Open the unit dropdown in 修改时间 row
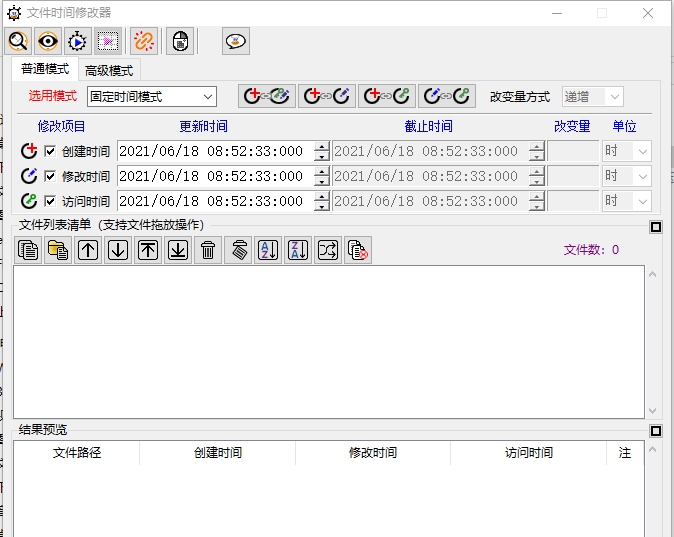 627,176
